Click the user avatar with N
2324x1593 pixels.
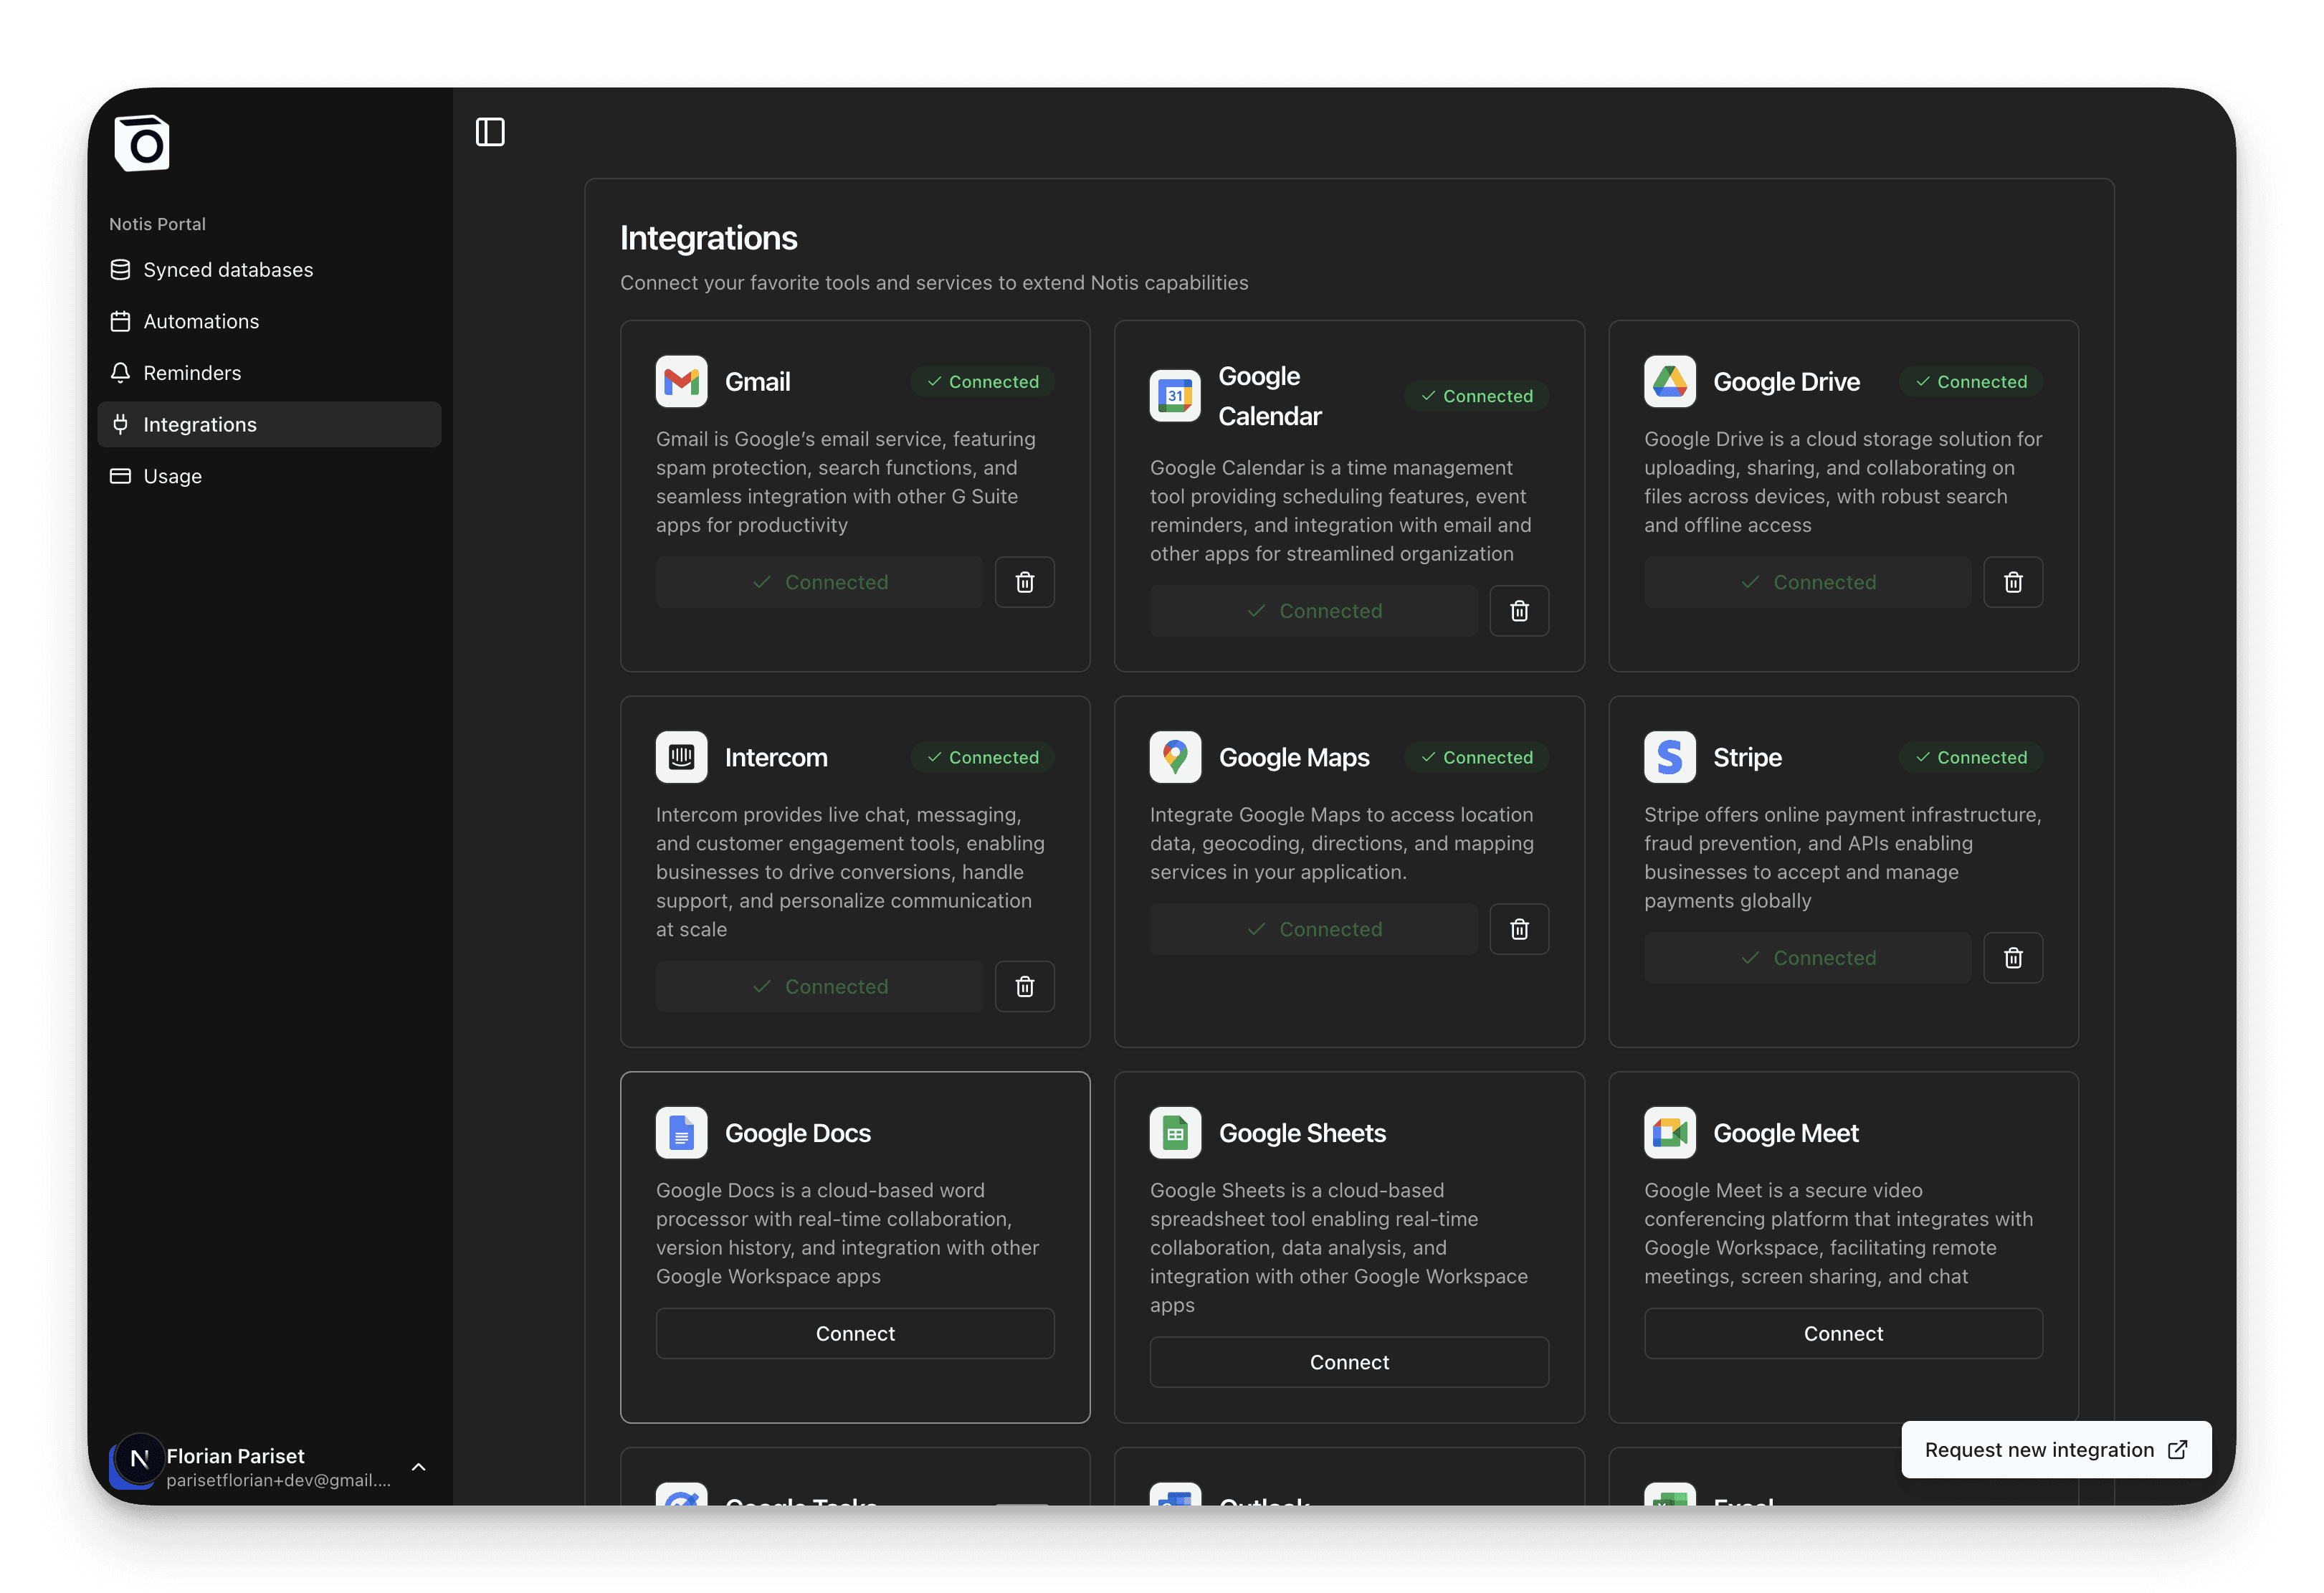pyautogui.click(x=139, y=1459)
